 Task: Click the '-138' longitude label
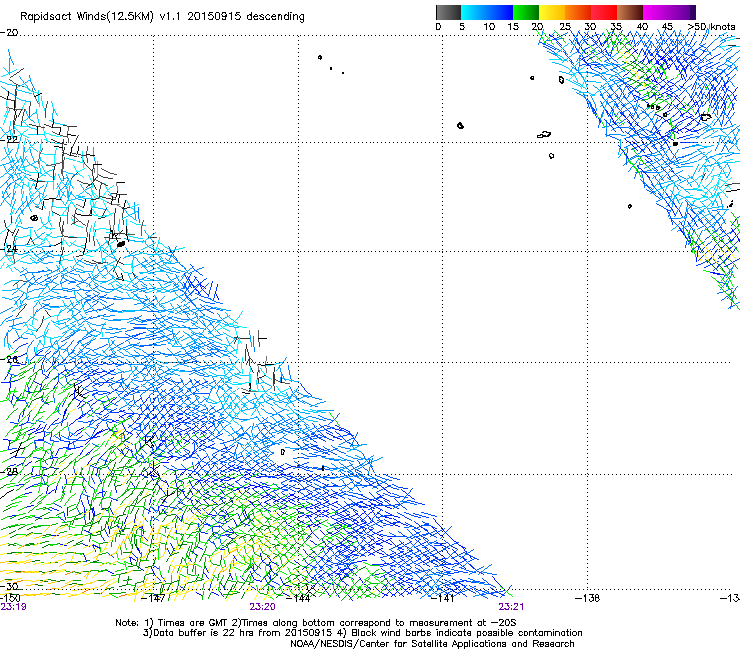click(588, 598)
